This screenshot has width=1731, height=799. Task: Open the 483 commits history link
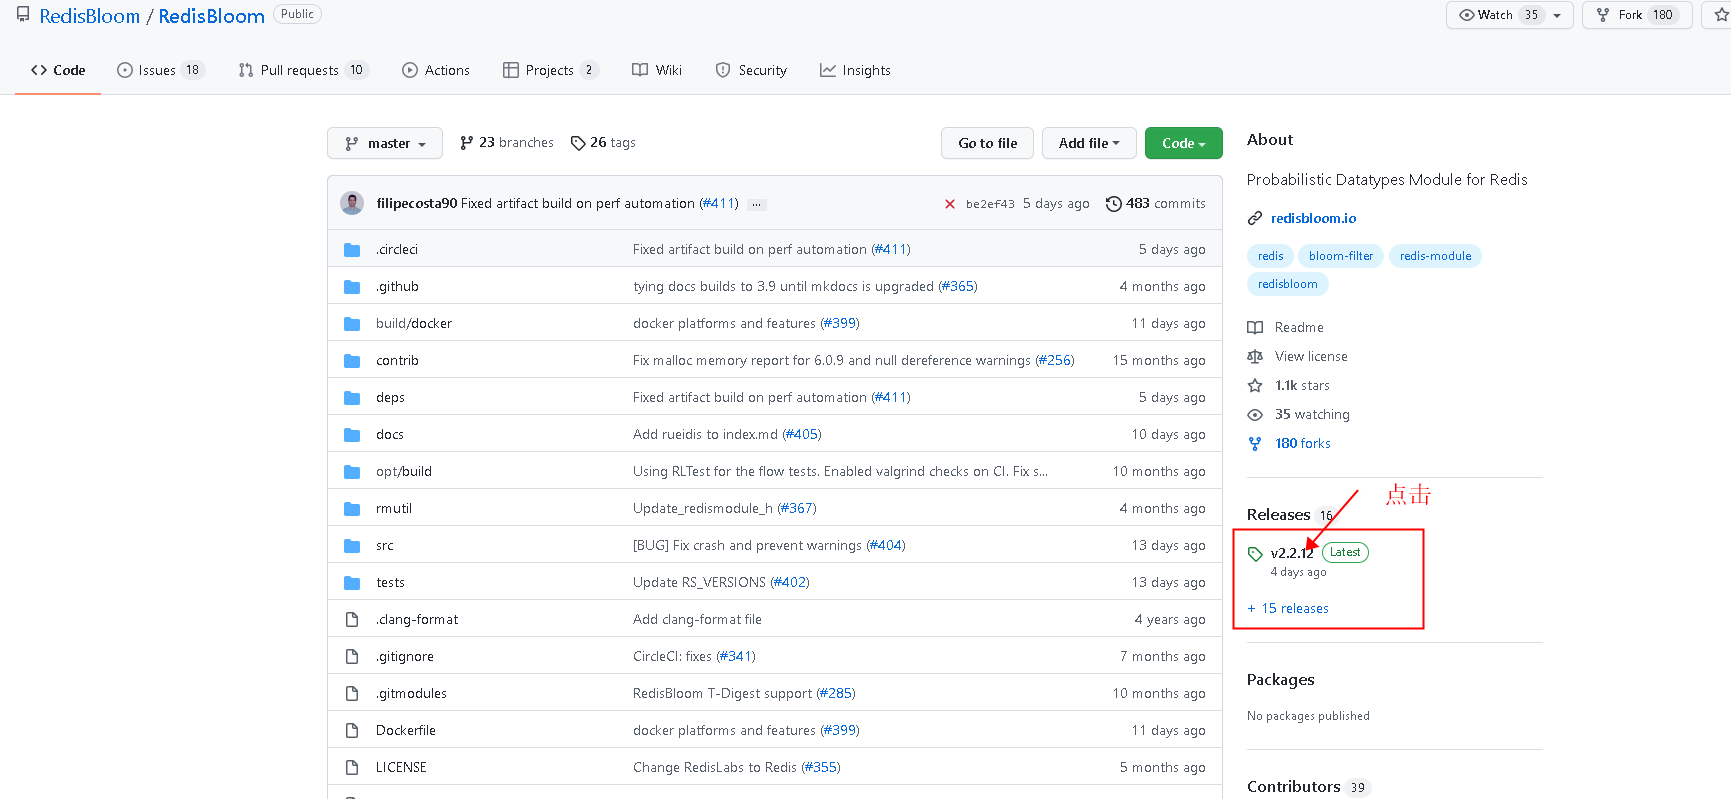1155,204
